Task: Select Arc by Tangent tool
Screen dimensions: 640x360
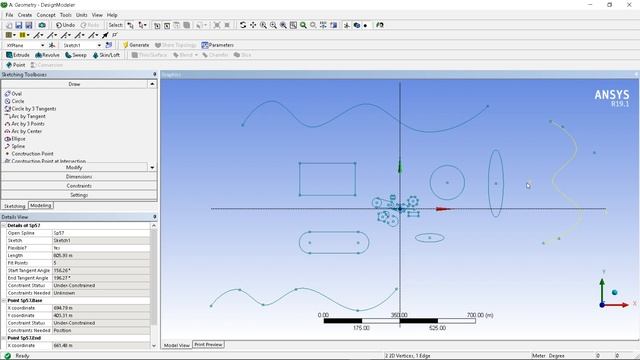Action: pyautogui.click(x=25, y=116)
